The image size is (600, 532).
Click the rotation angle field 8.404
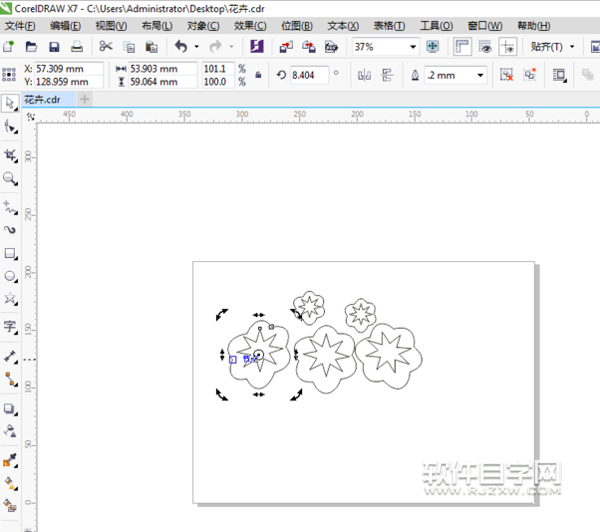308,75
